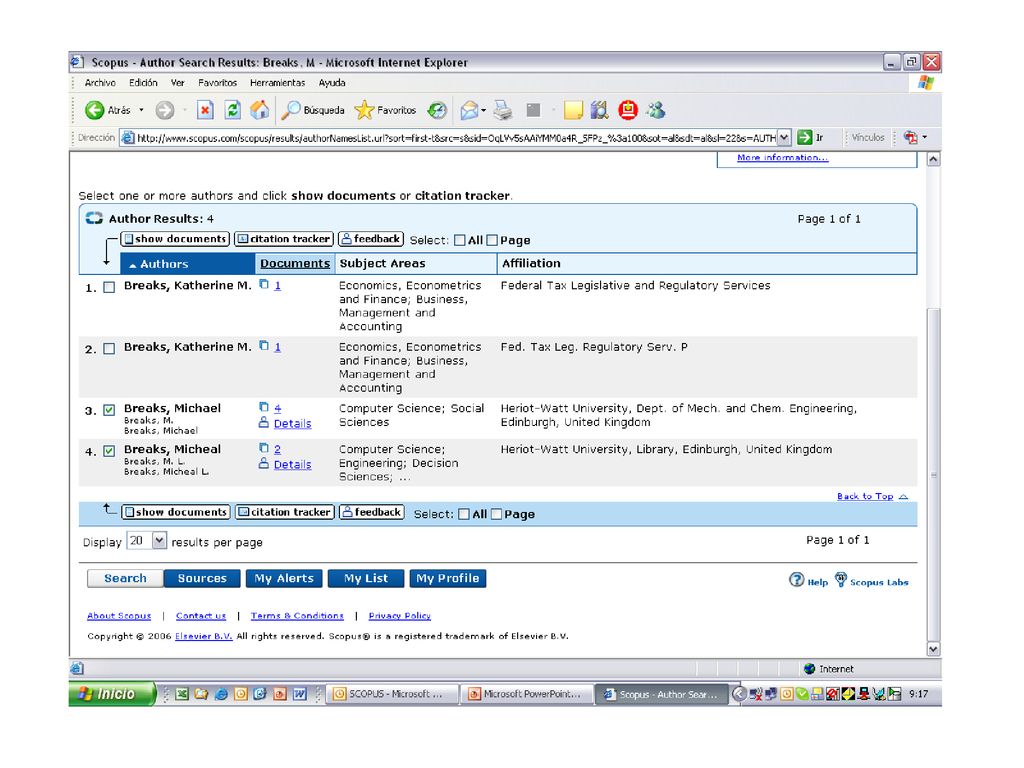Open the research books toolbar icon
The image size is (1024, 768).
tap(600, 110)
